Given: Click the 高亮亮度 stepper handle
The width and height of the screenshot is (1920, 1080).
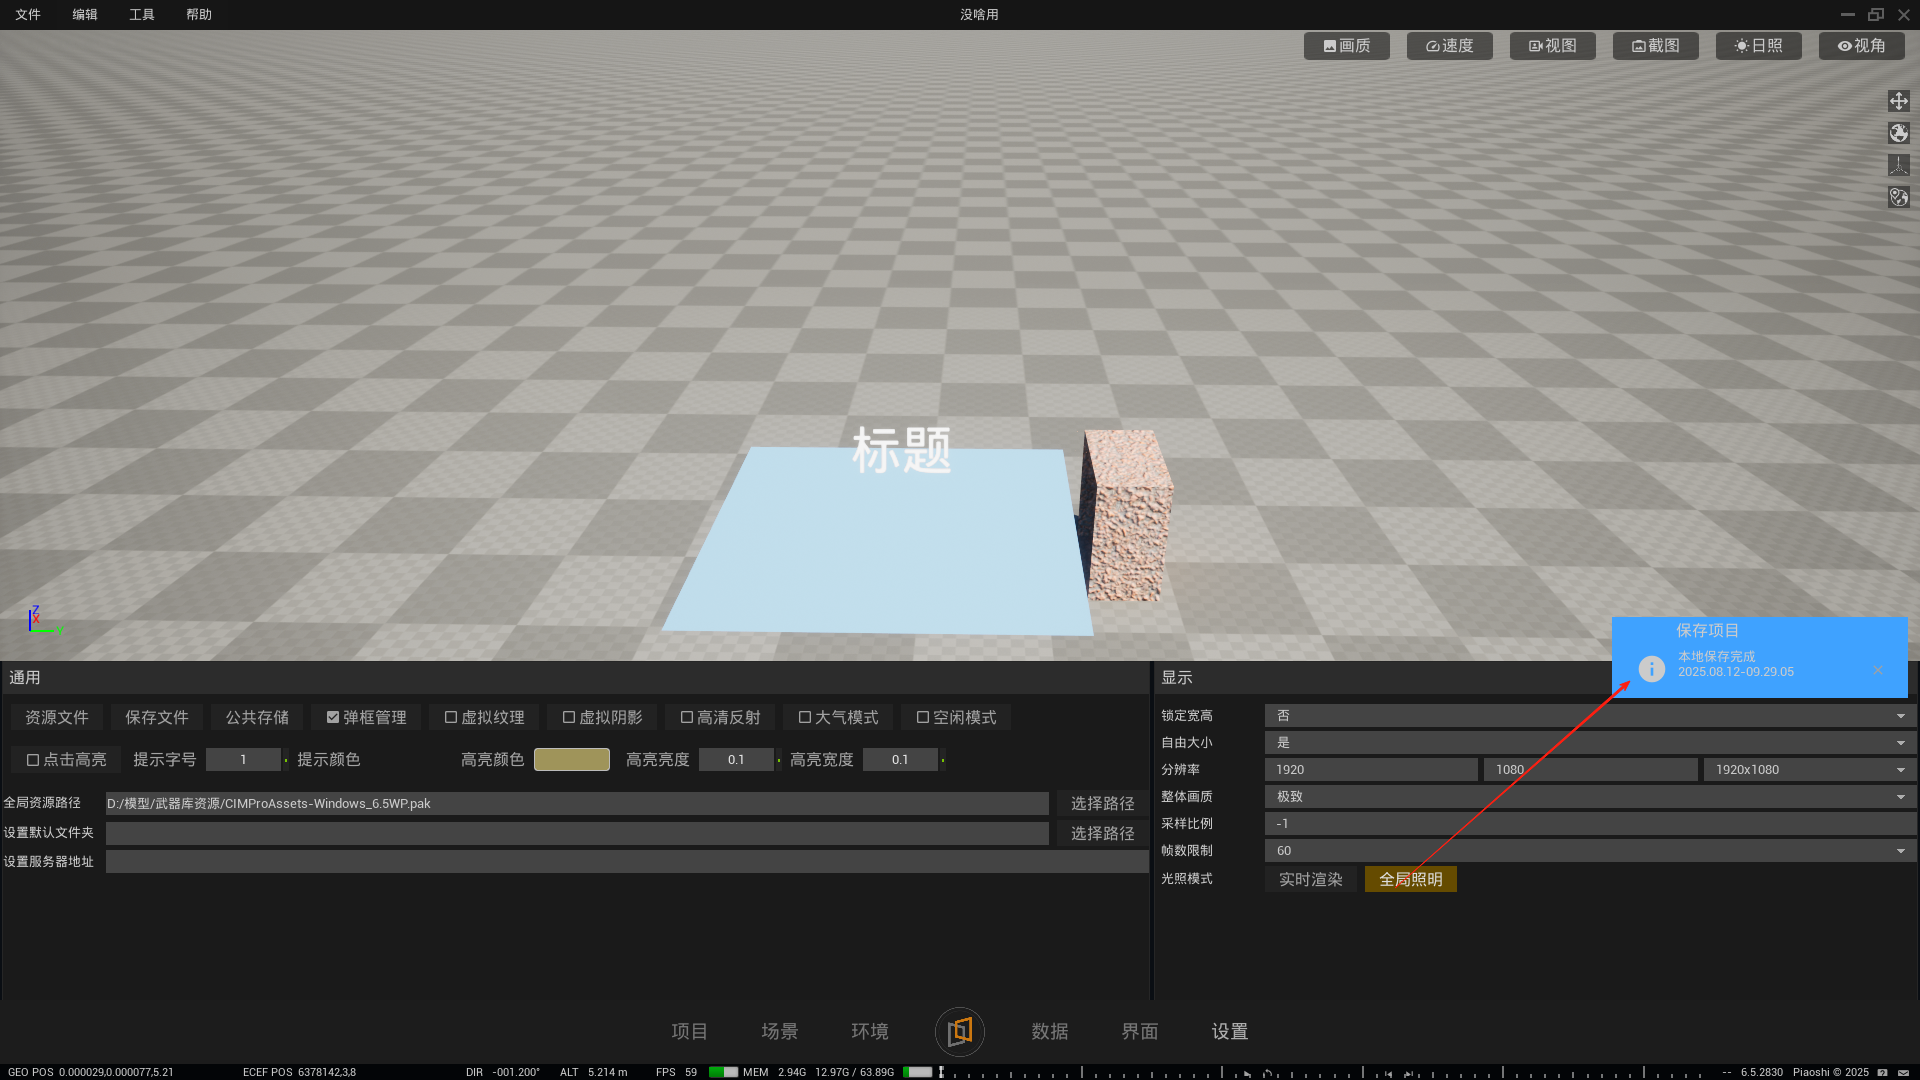Looking at the screenshot, I should 779,760.
